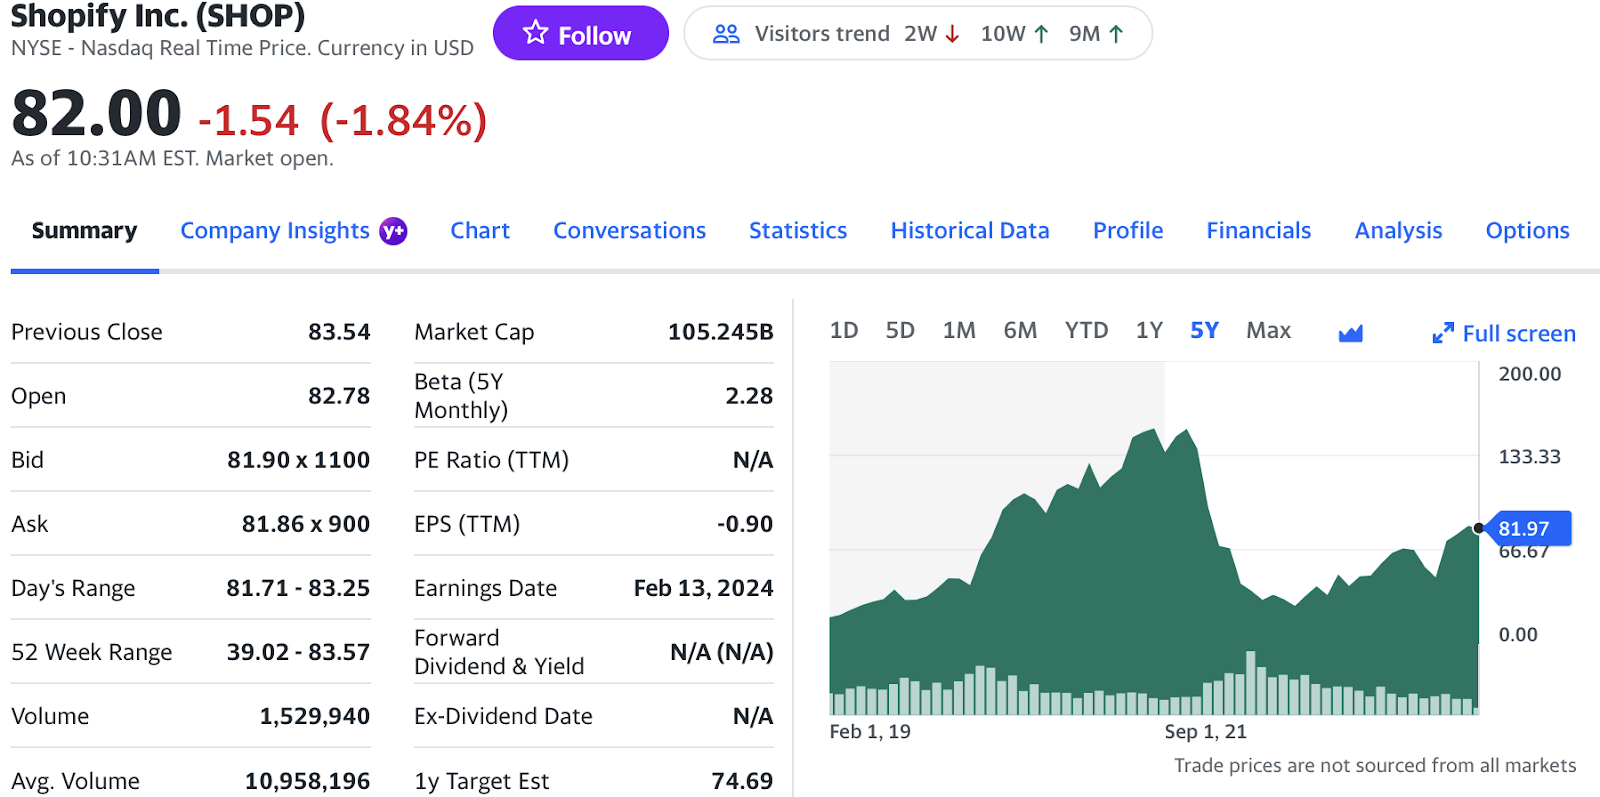This screenshot has height=797, width=1600.
Task: Open chart in Full screen
Action: [1519, 334]
